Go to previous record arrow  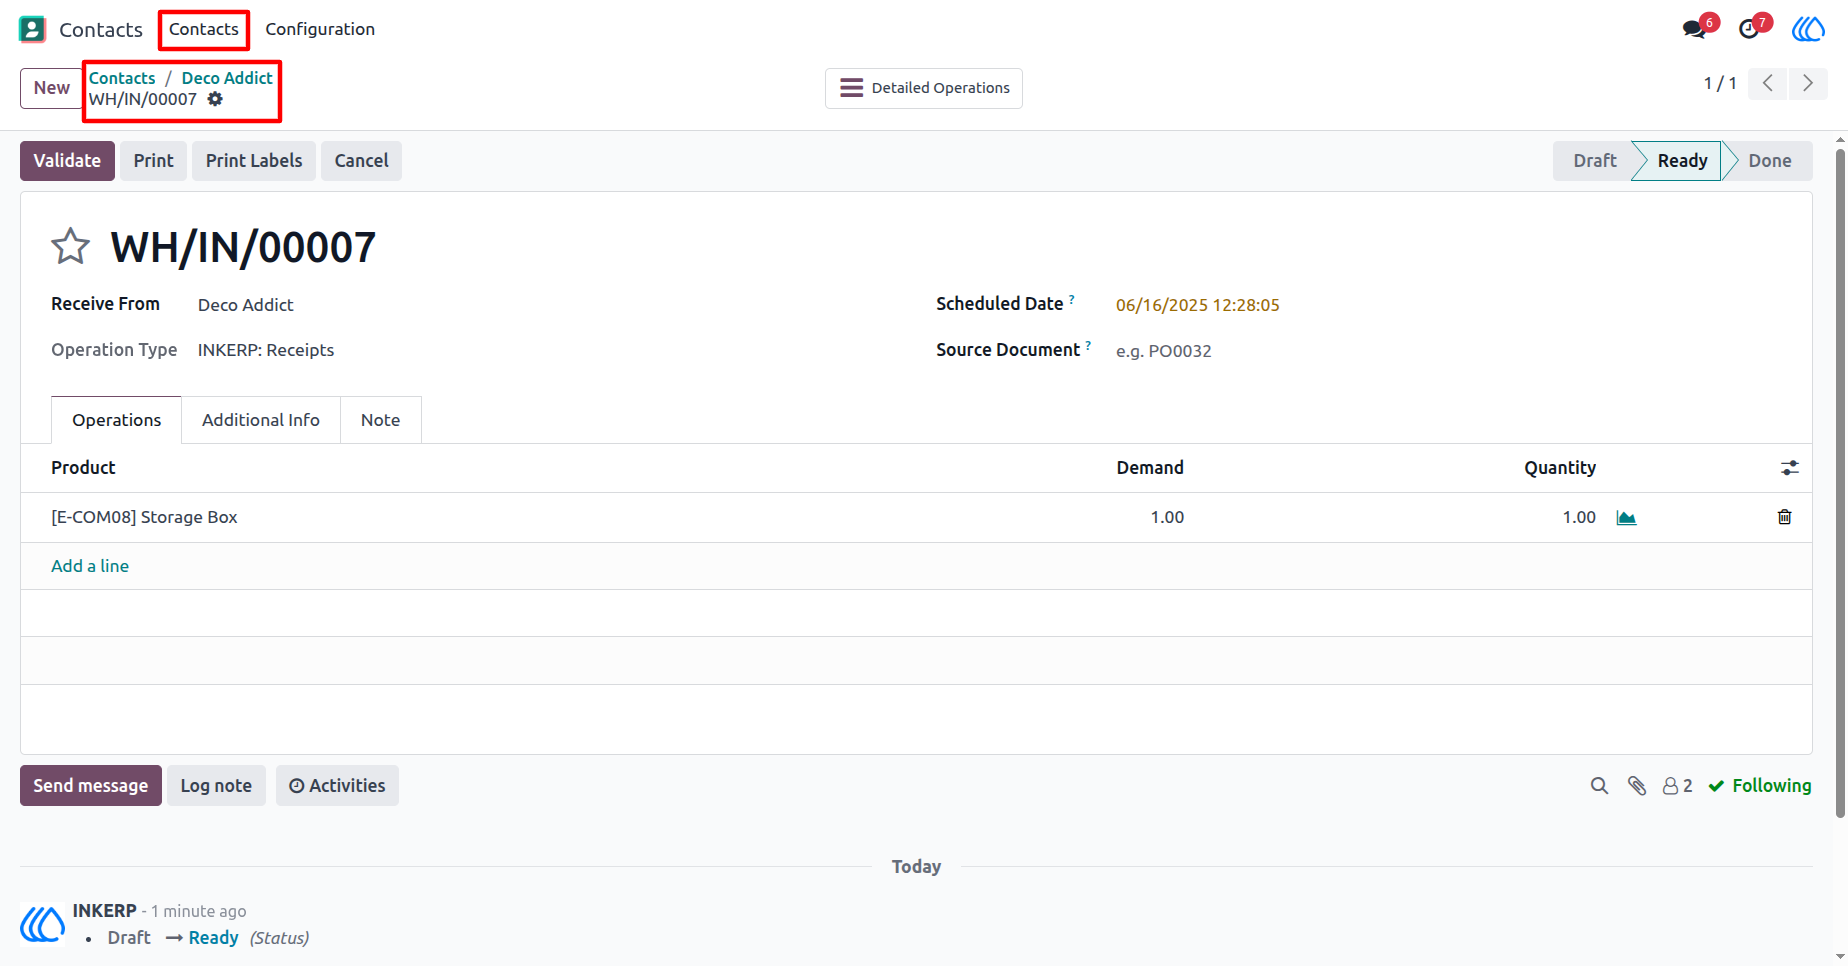[1768, 83]
